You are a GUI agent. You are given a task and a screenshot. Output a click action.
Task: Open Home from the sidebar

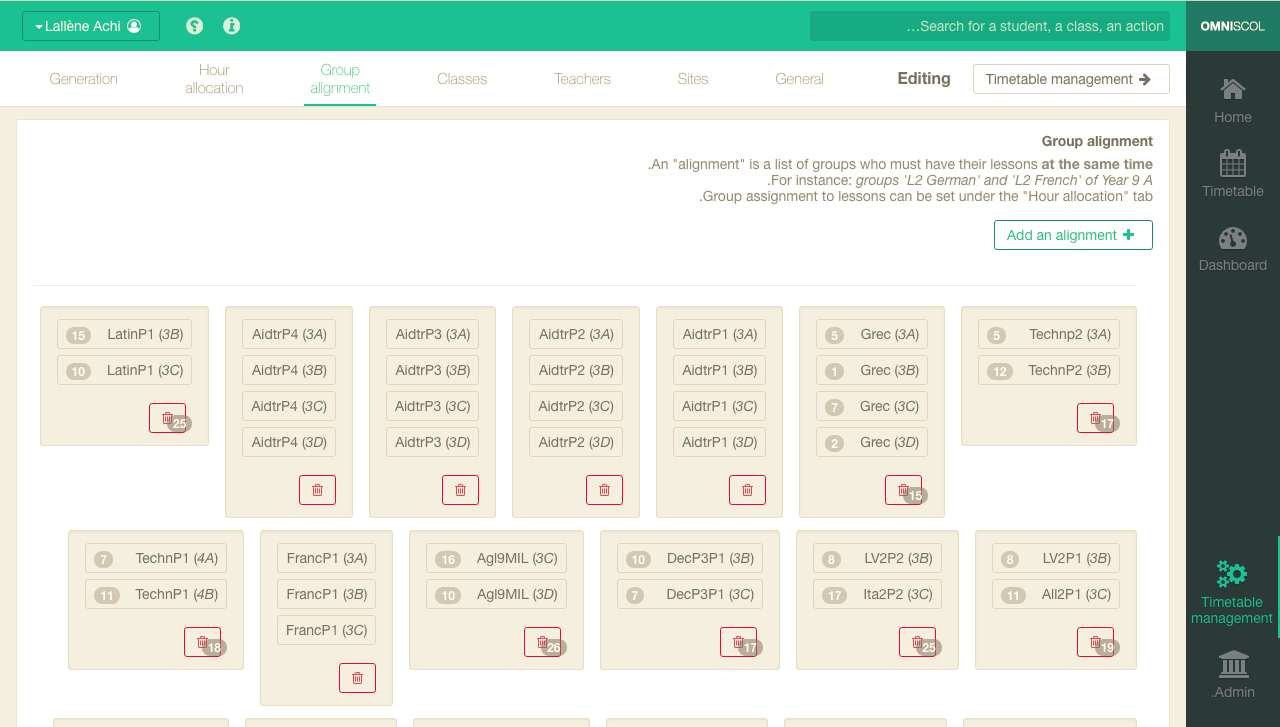[1232, 101]
